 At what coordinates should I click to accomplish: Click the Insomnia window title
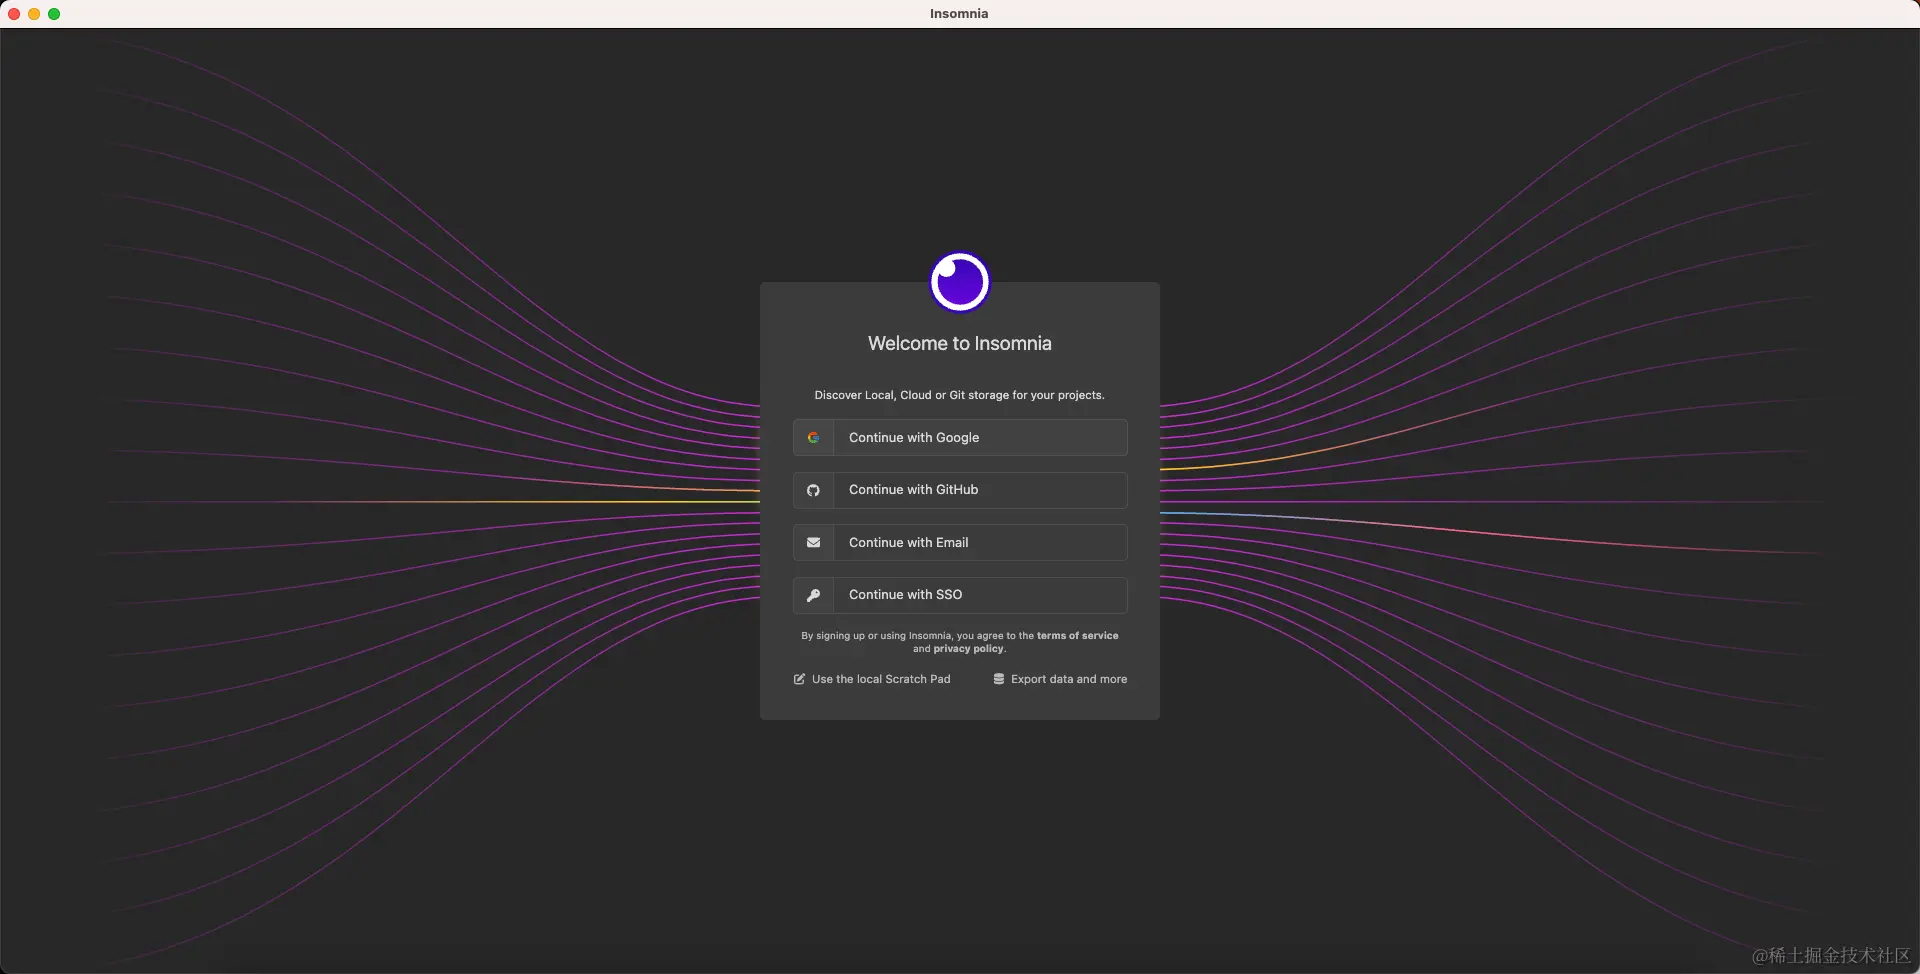[959, 14]
